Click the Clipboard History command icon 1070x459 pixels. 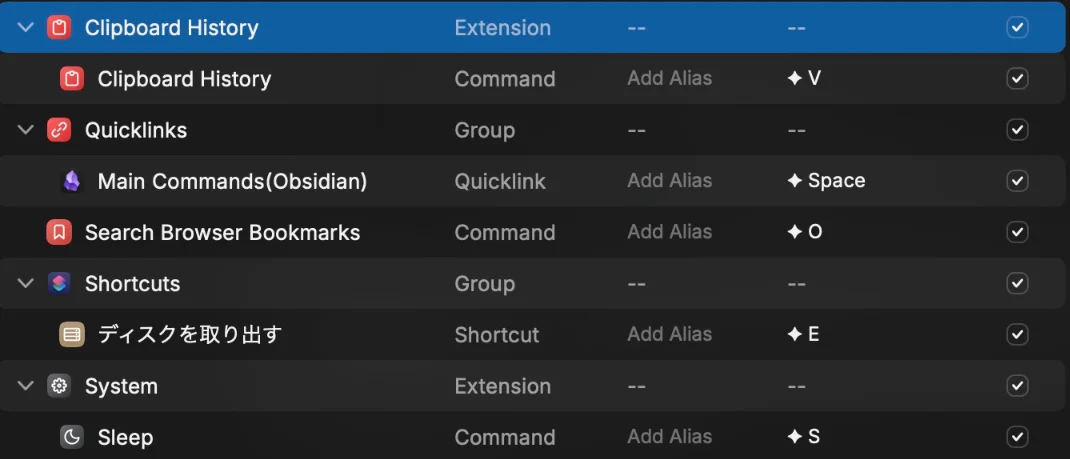click(72, 79)
